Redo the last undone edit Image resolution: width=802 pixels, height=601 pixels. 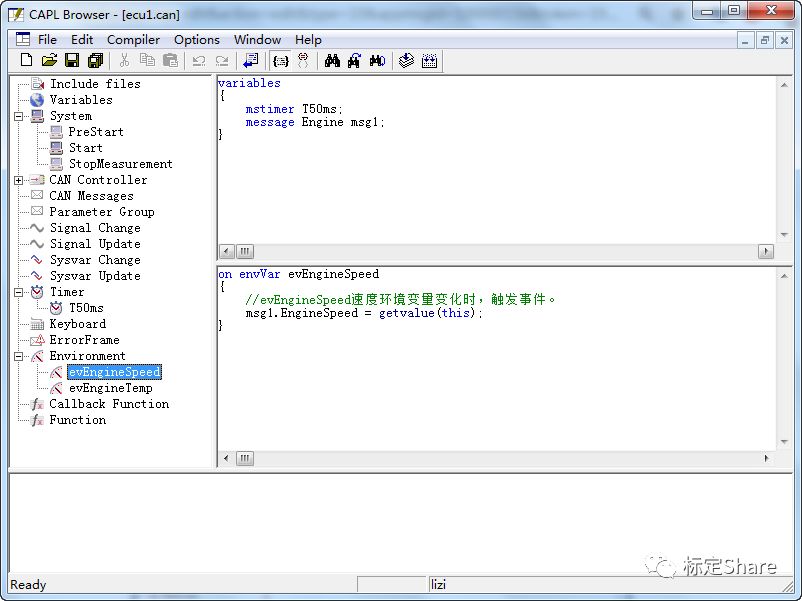pyautogui.click(x=222, y=61)
